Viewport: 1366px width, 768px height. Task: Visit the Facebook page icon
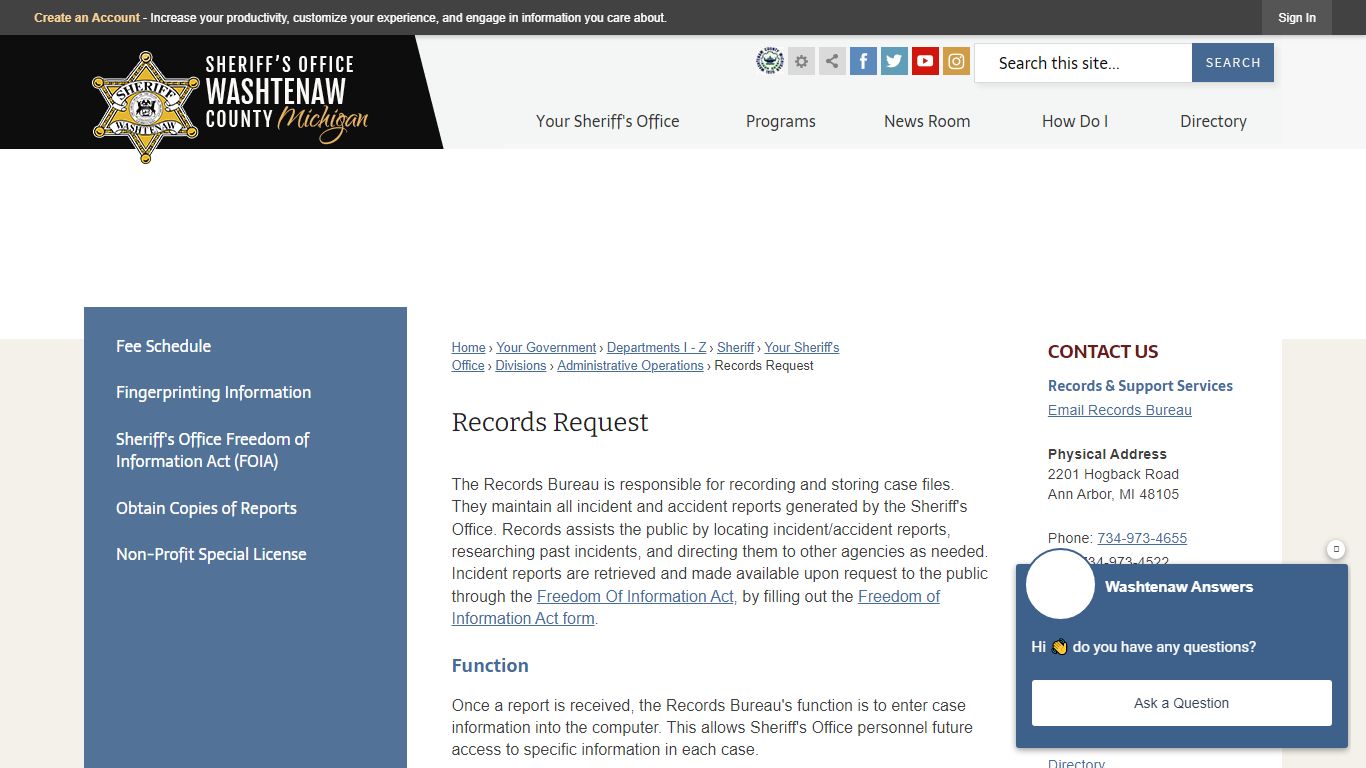click(x=863, y=62)
